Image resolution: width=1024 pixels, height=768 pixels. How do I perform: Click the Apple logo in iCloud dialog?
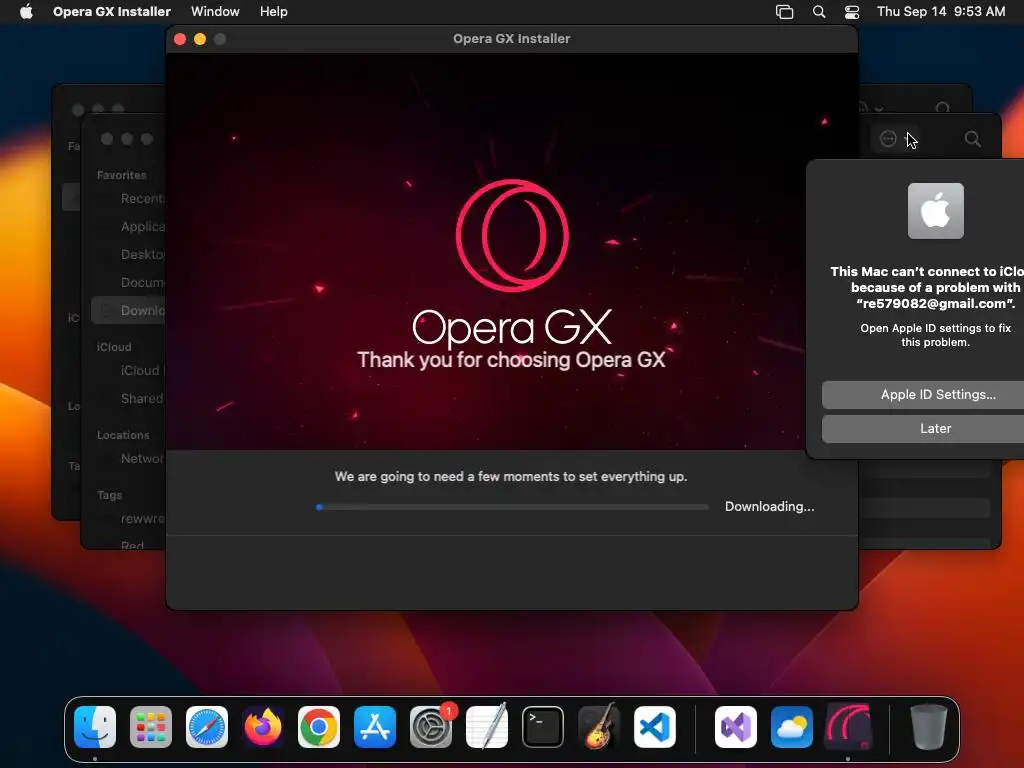(x=936, y=211)
